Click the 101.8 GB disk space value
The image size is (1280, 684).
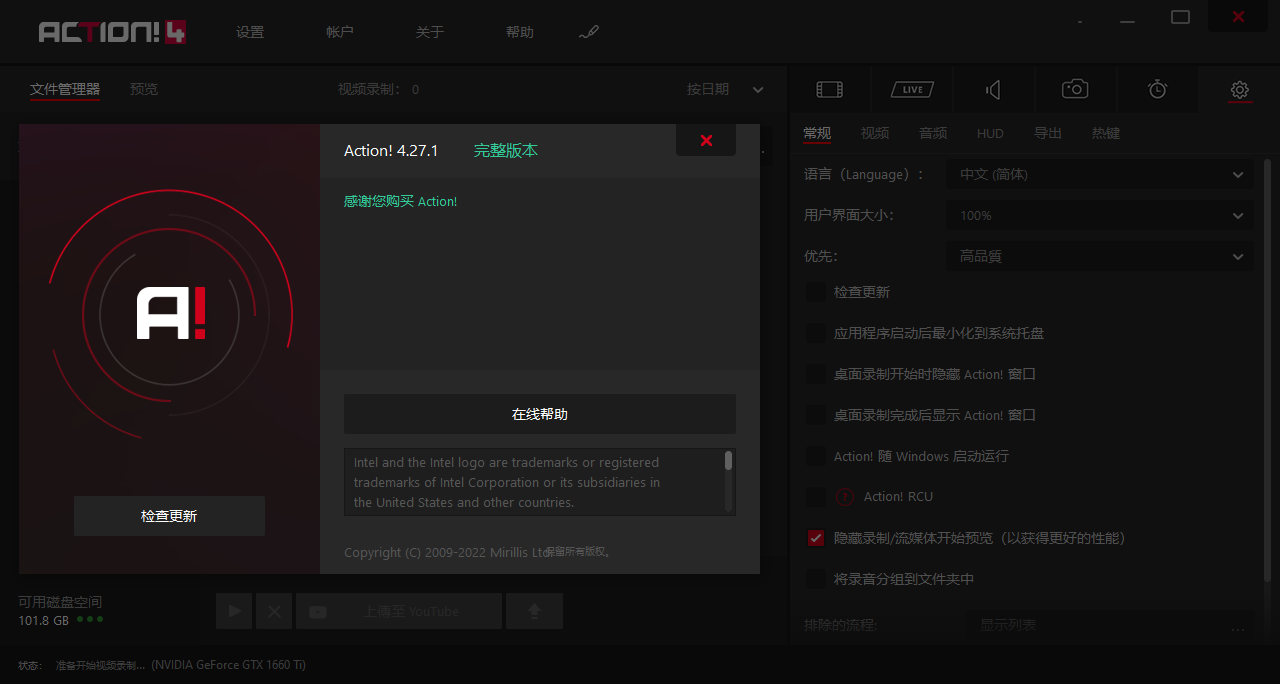[44, 620]
